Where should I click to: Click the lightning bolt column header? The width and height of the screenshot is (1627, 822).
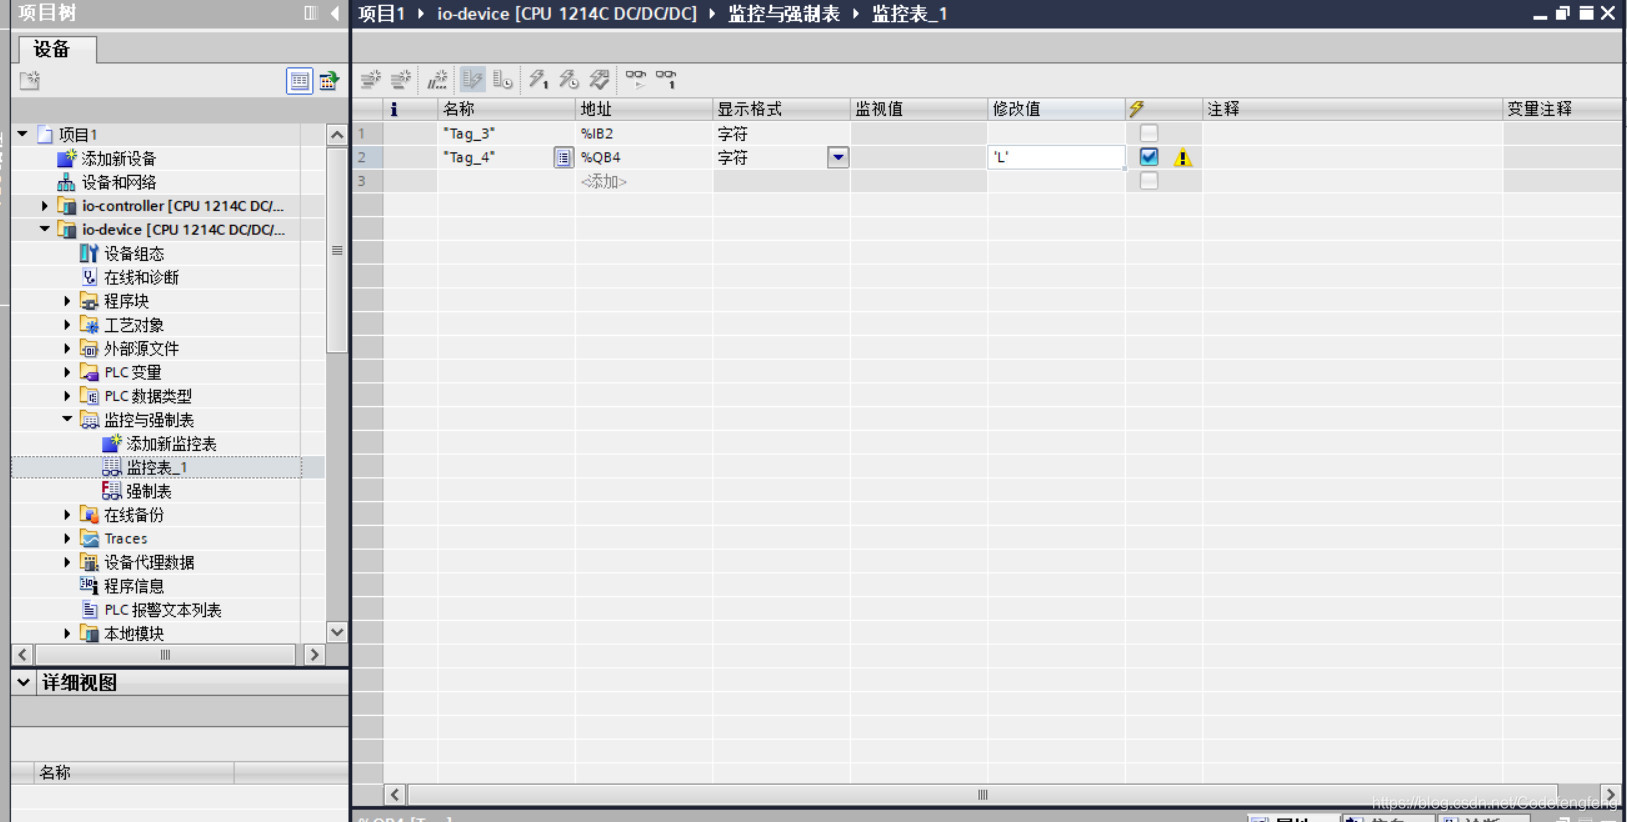(x=1137, y=109)
